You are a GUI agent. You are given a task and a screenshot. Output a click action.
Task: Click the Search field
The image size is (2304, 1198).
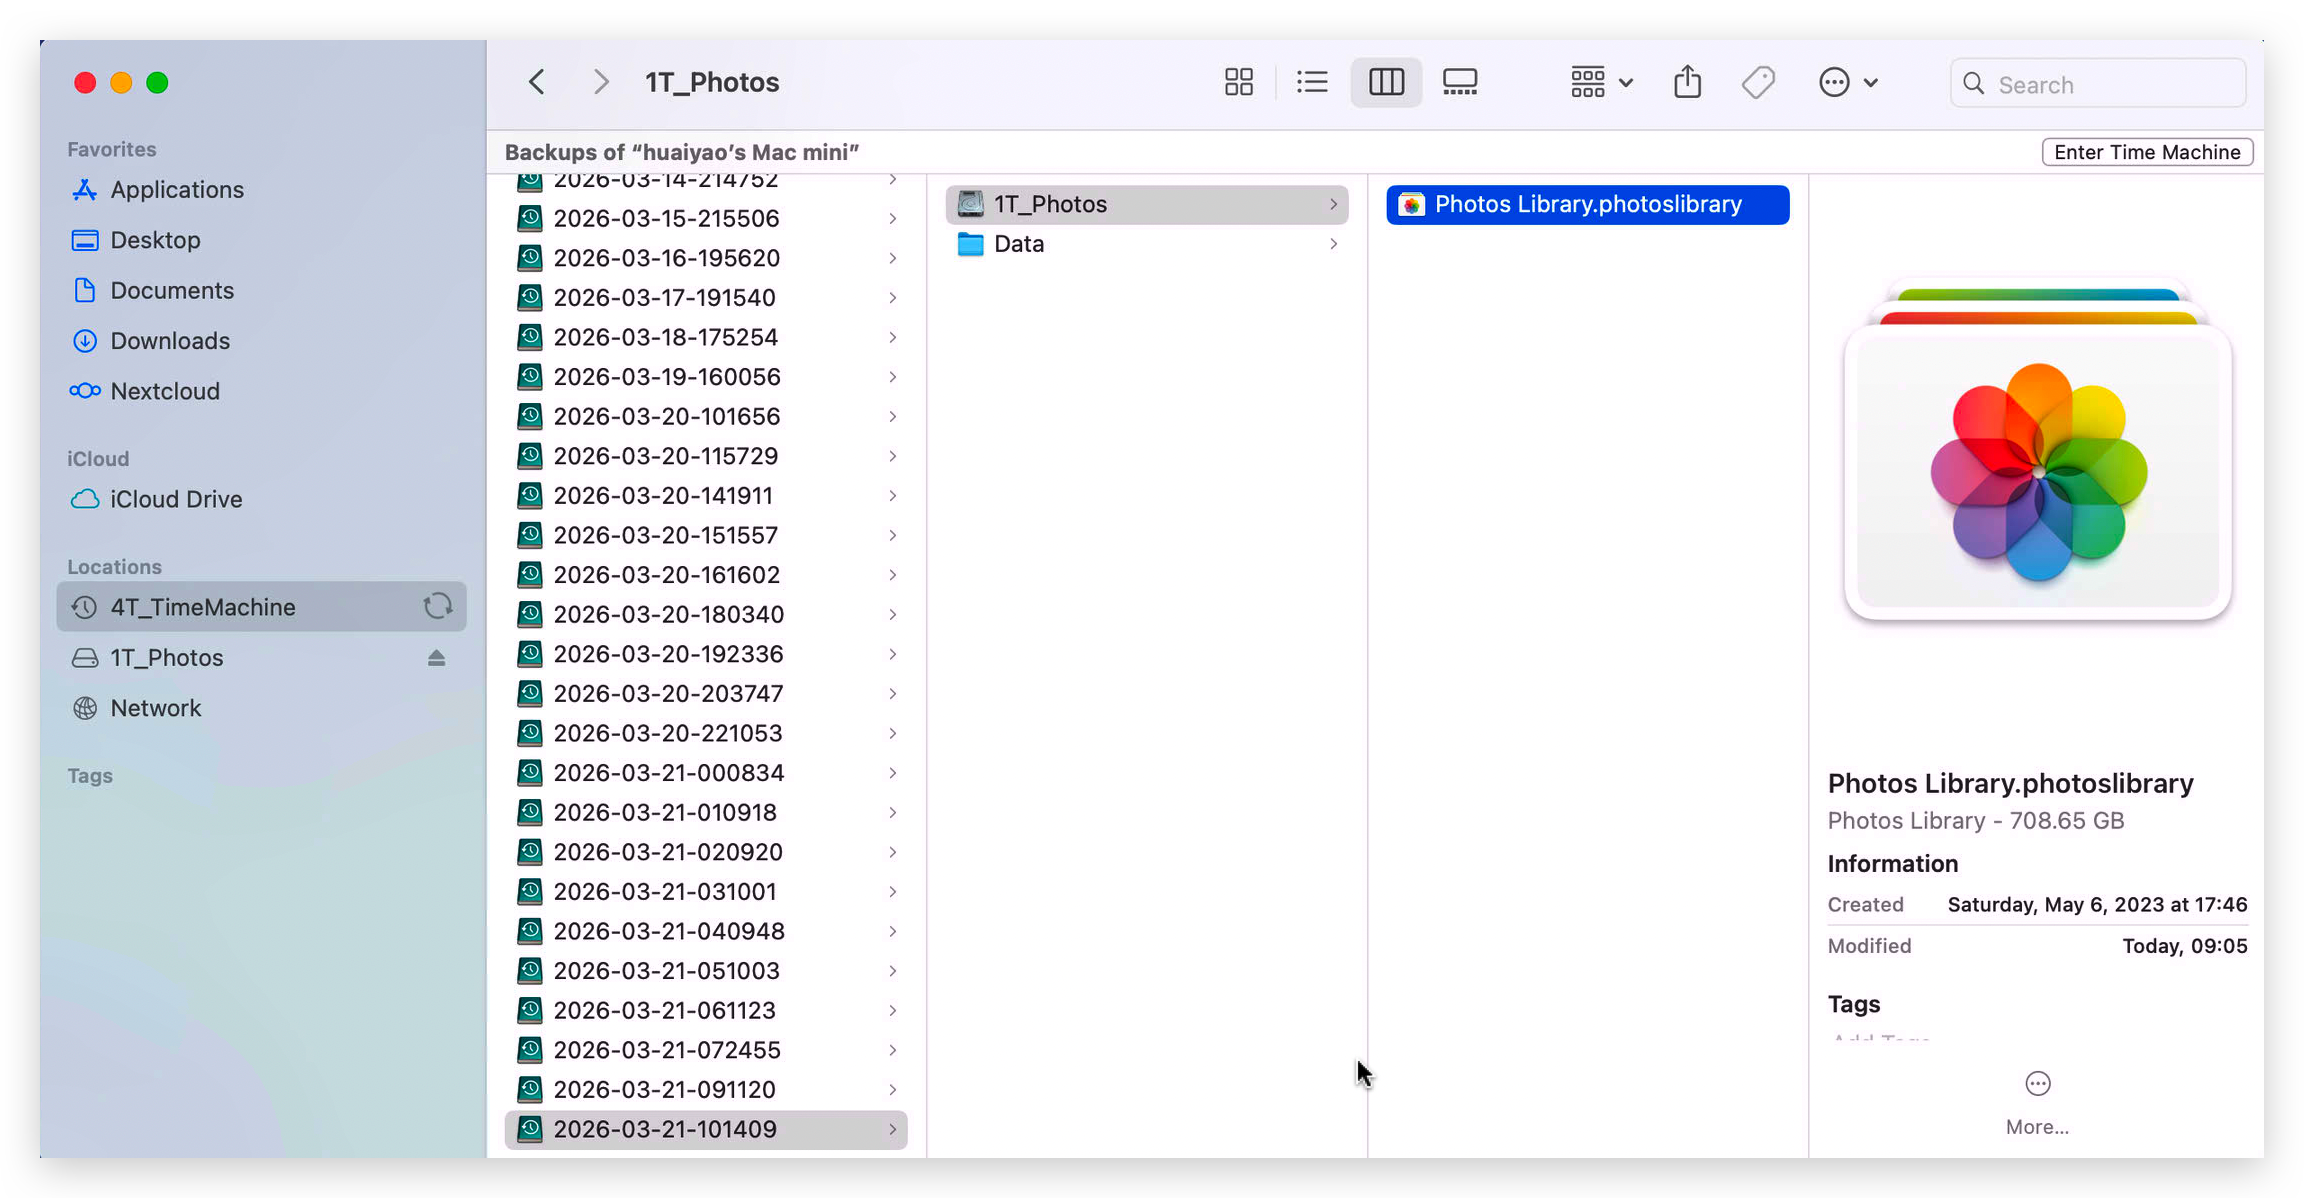pos(2098,84)
